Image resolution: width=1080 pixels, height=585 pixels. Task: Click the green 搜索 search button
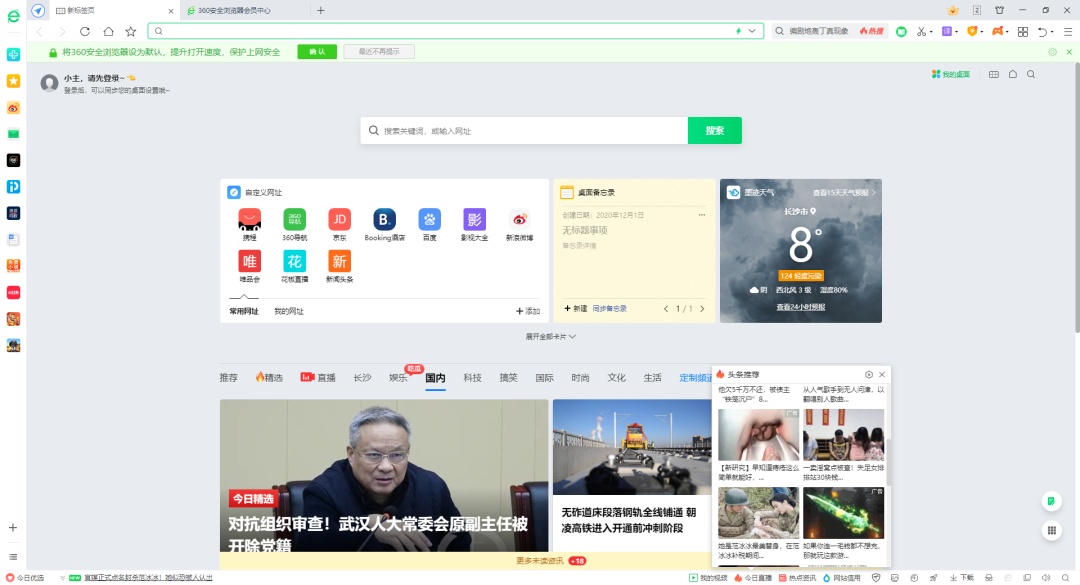[715, 130]
